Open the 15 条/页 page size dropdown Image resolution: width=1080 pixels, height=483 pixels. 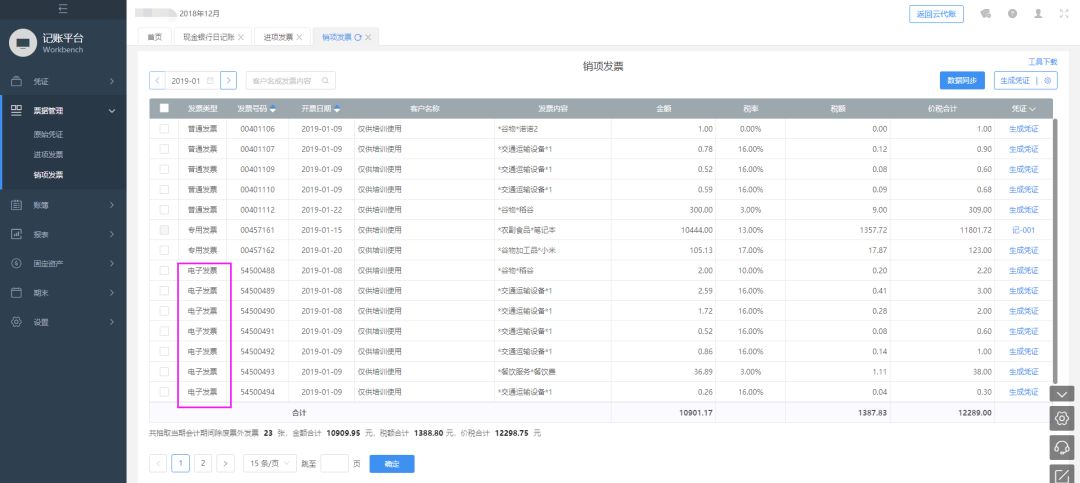coord(270,464)
